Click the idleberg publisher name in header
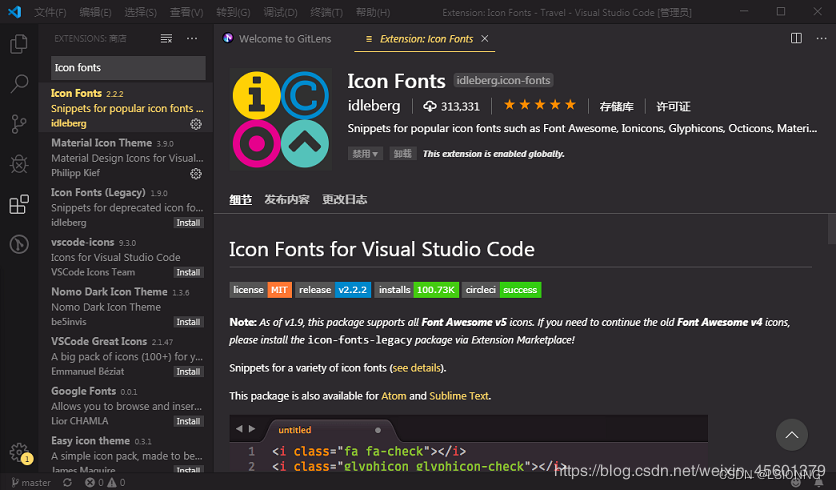Viewport: 836px width, 490px height. pos(374,106)
